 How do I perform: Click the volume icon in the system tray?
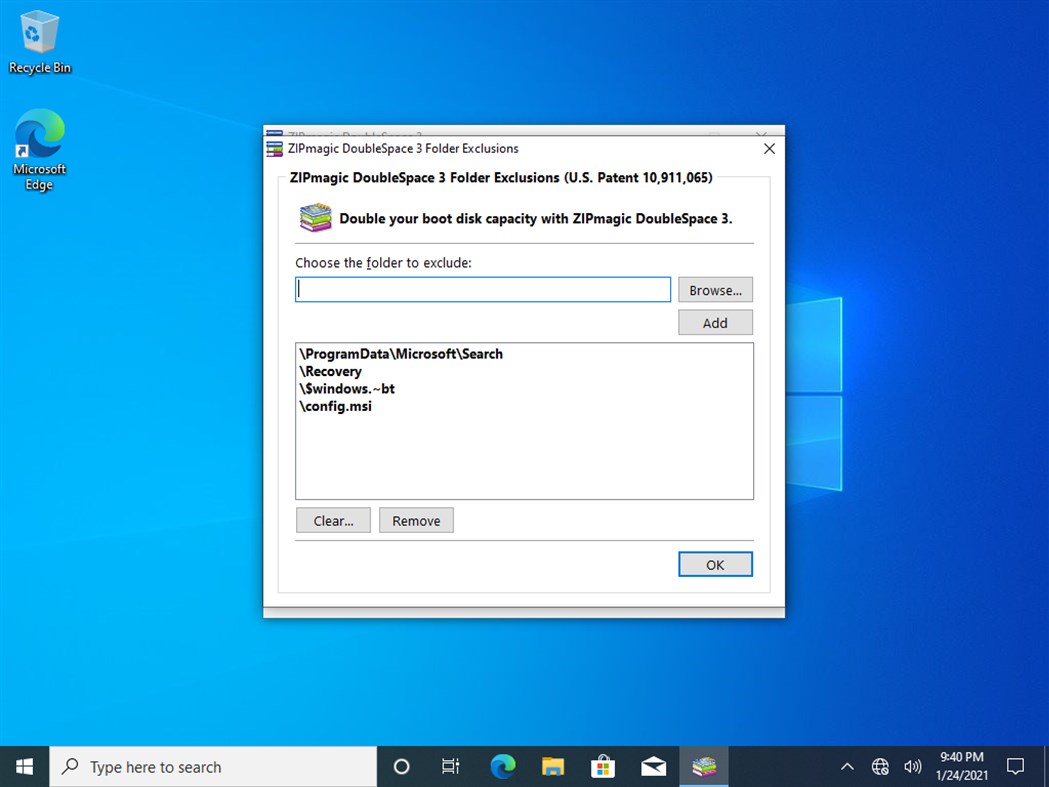tap(912, 766)
